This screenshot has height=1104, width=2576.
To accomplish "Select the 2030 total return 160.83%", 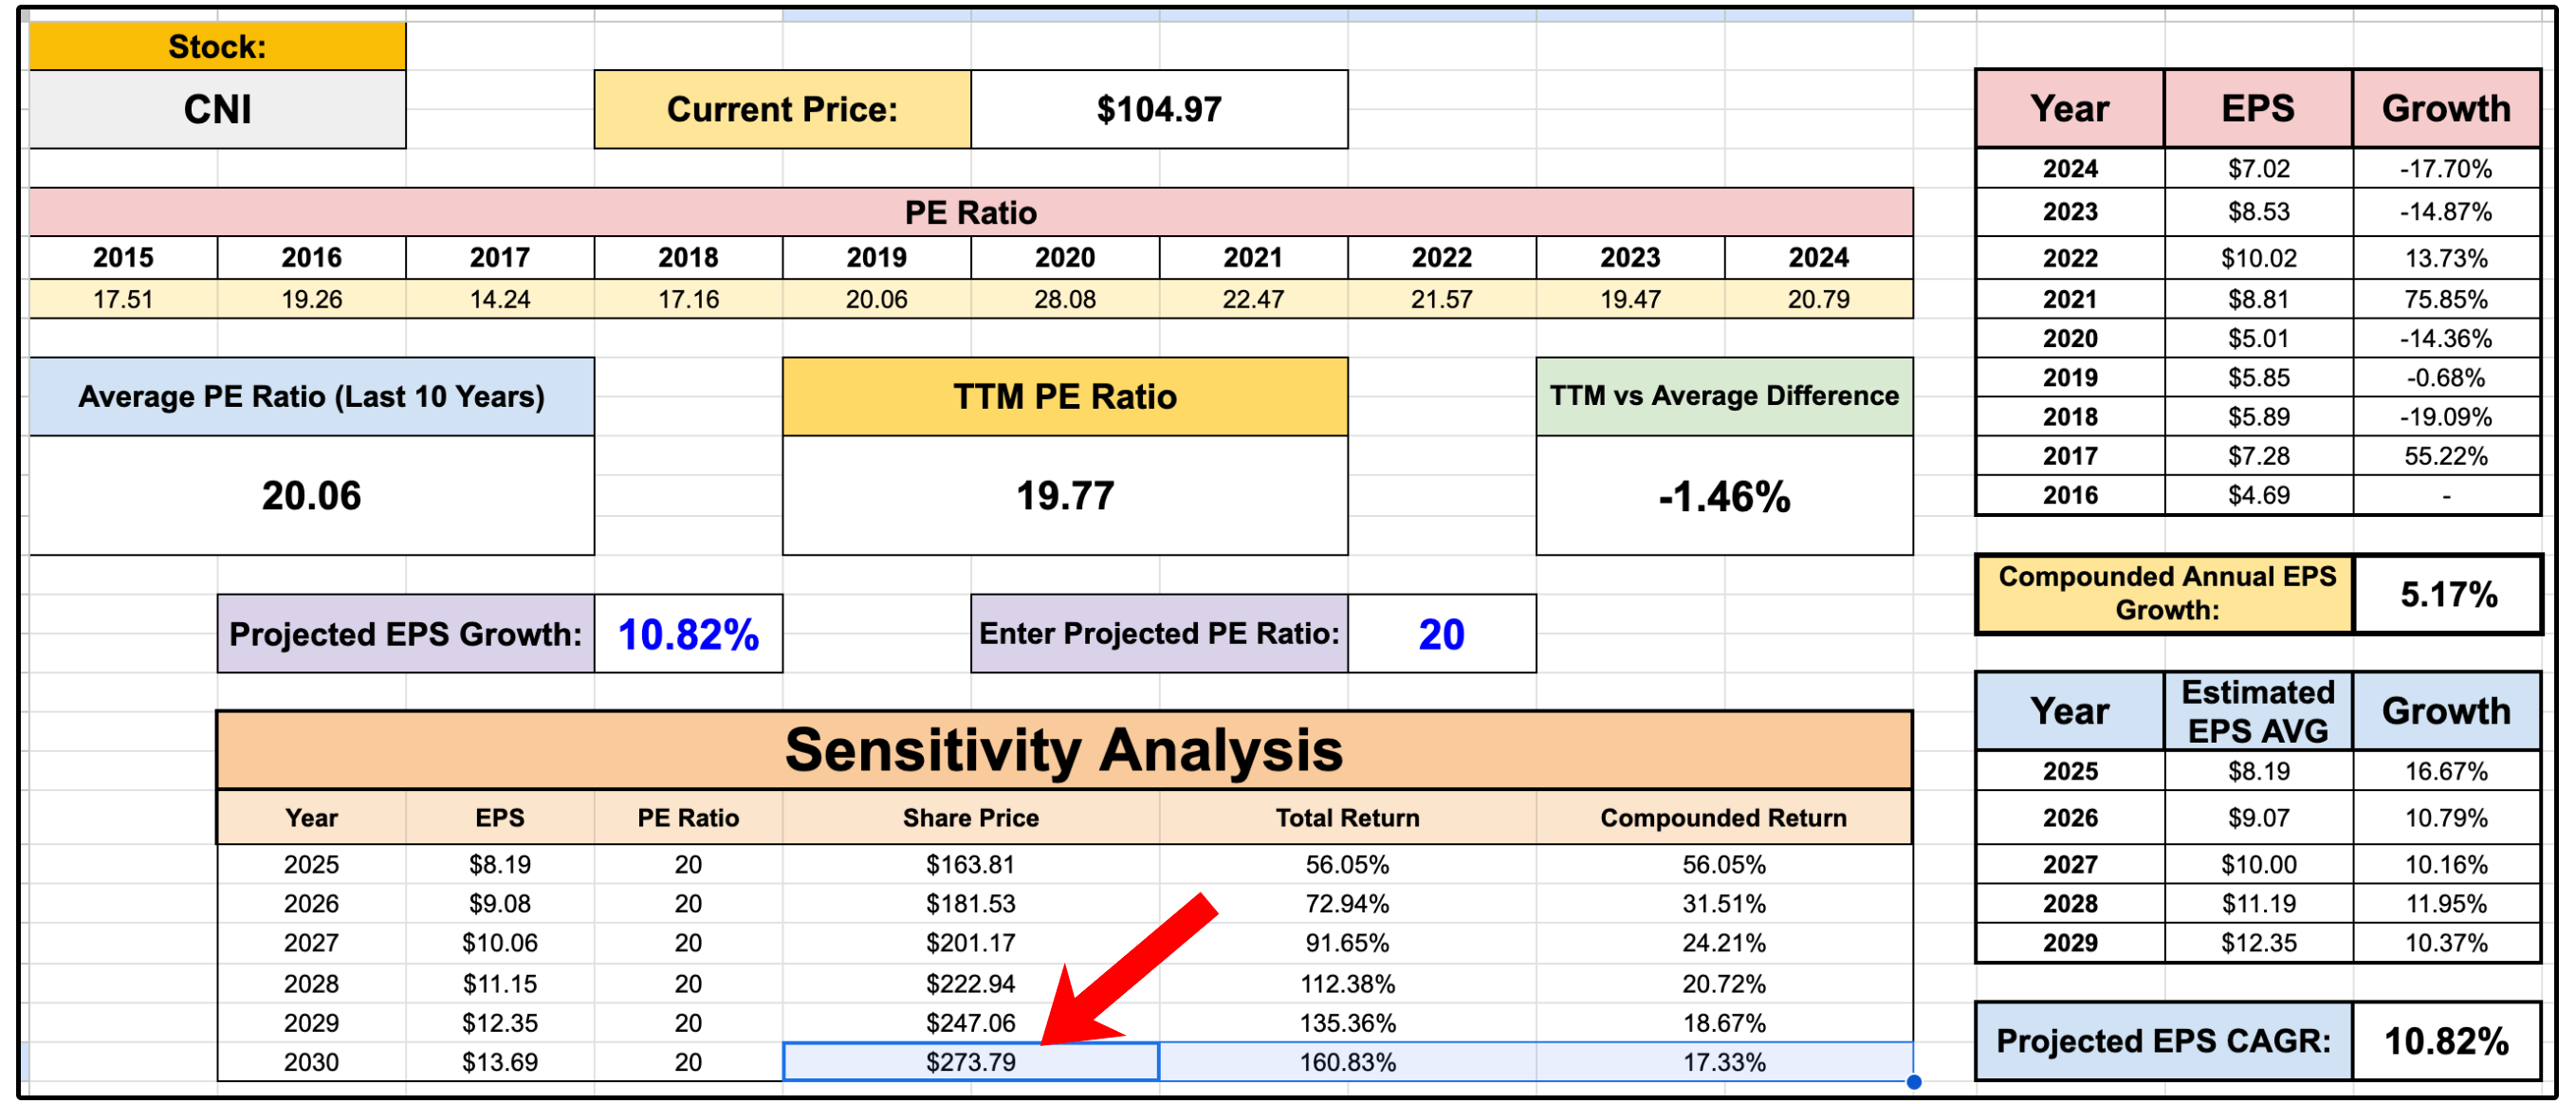I will pyautogui.click(x=1346, y=1062).
